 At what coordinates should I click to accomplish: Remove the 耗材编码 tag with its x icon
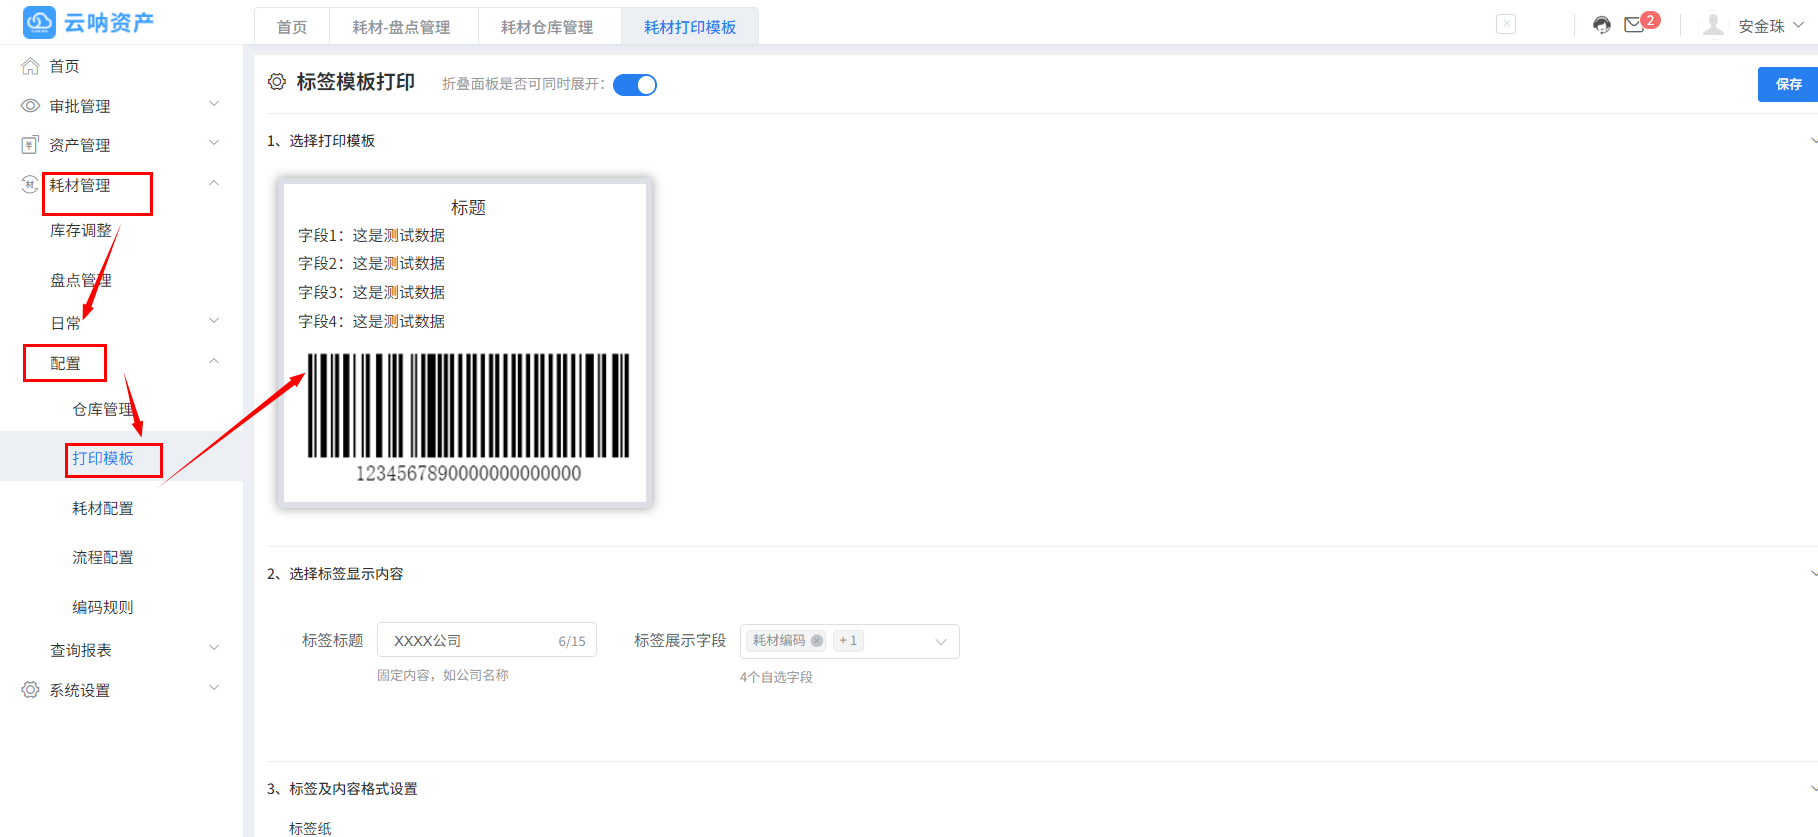(817, 641)
